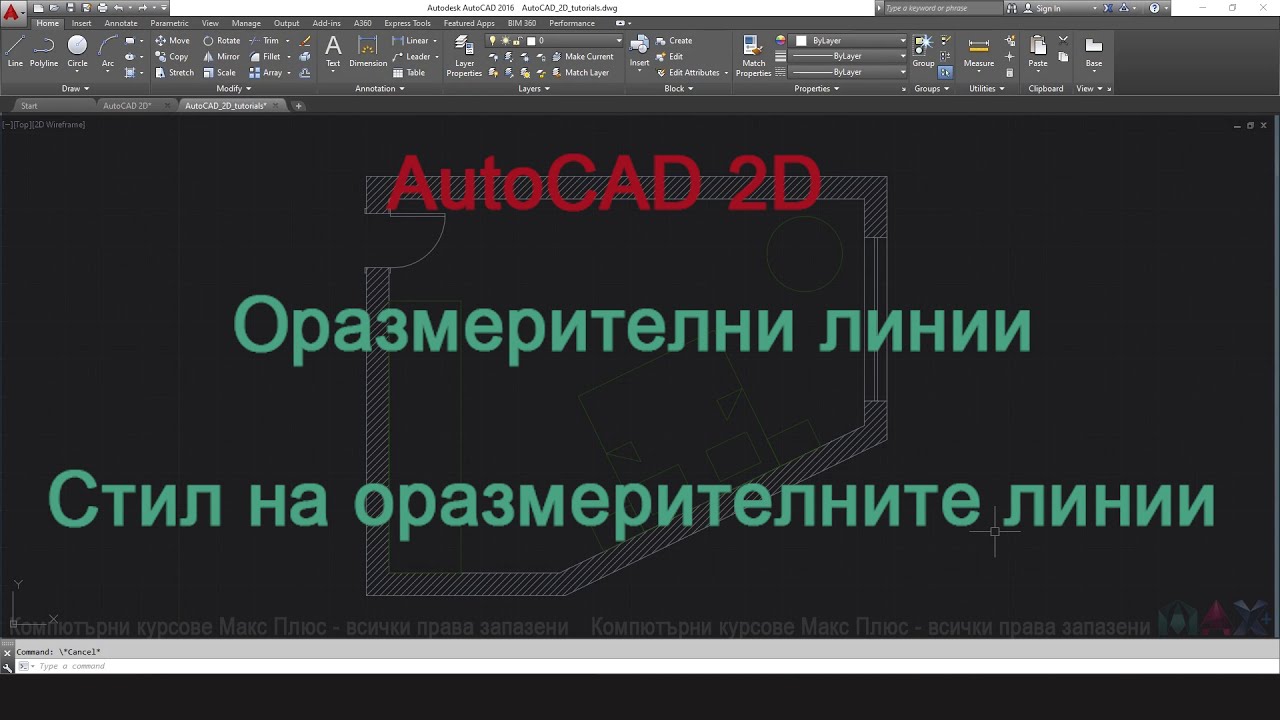Click the Leader tool
This screenshot has width=1280, height=720.
[411, 57]
